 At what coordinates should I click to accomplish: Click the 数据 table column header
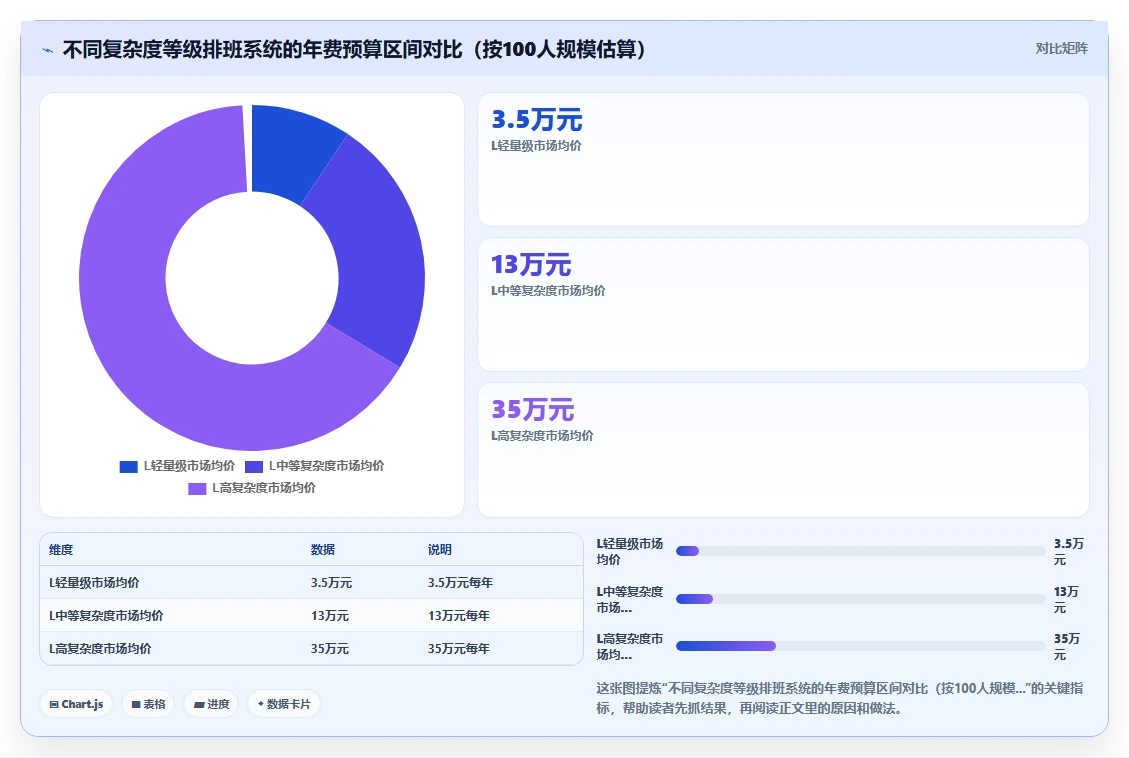tap(323, 550)
